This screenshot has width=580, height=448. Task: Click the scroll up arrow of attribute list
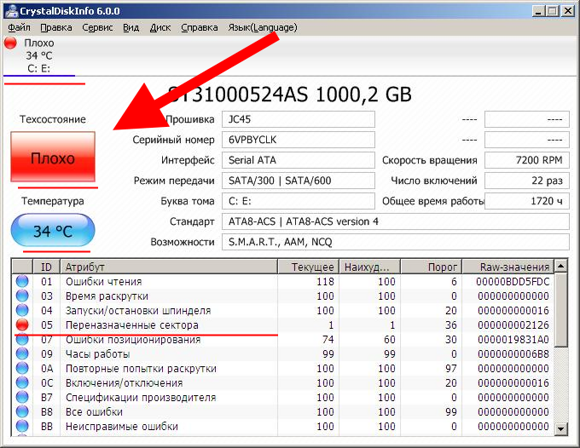coord(561,266)
